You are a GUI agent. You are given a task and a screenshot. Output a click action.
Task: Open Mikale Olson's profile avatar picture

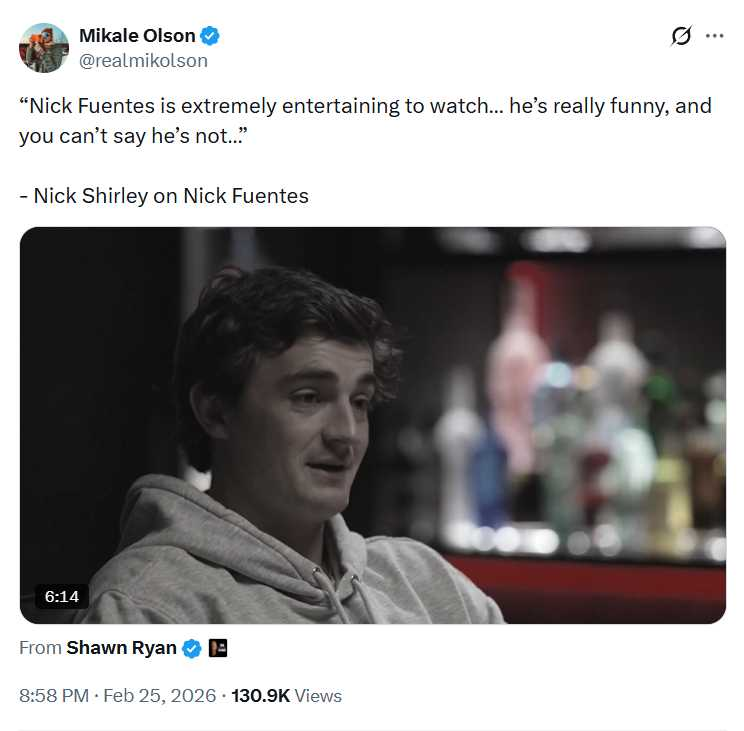click(44, 48)
